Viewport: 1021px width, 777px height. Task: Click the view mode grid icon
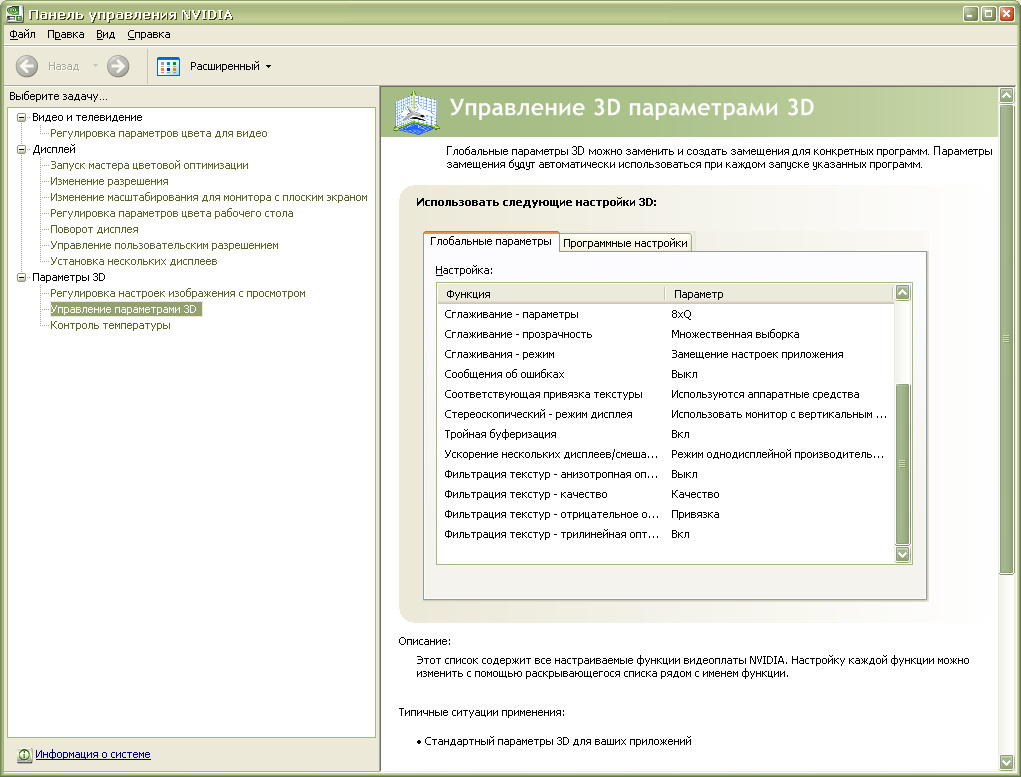169,66
